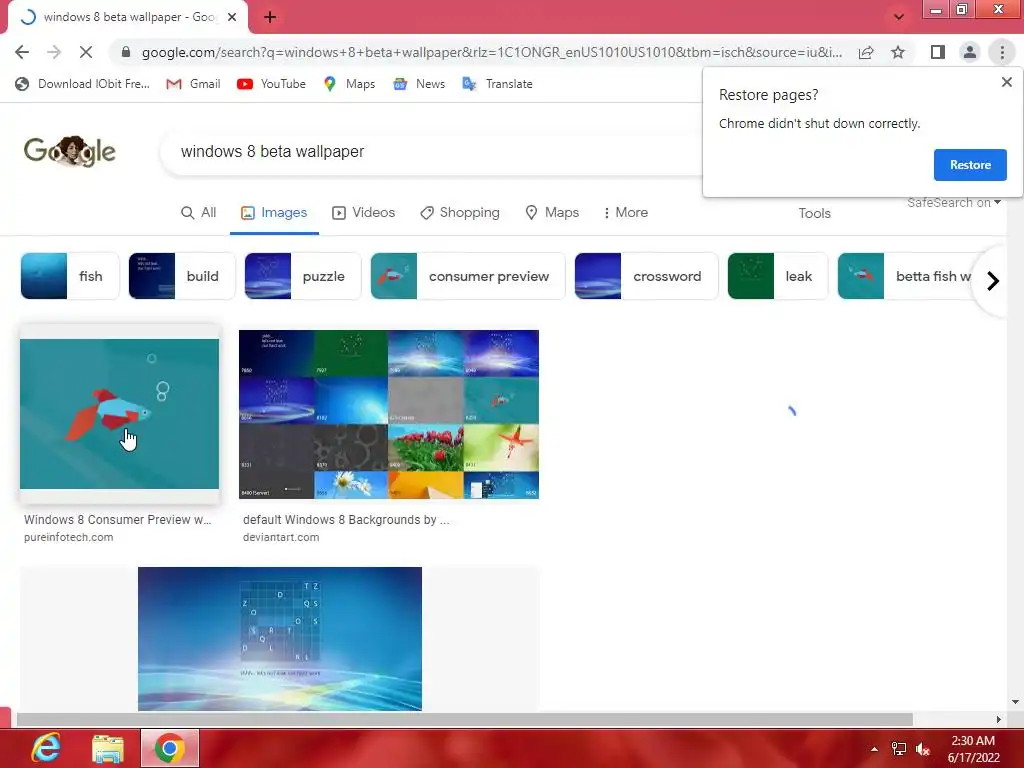The image size is (1024, 768).
Task: Switch to the Shopping tab
Action: pyautogui.click(x=460, y=213)
